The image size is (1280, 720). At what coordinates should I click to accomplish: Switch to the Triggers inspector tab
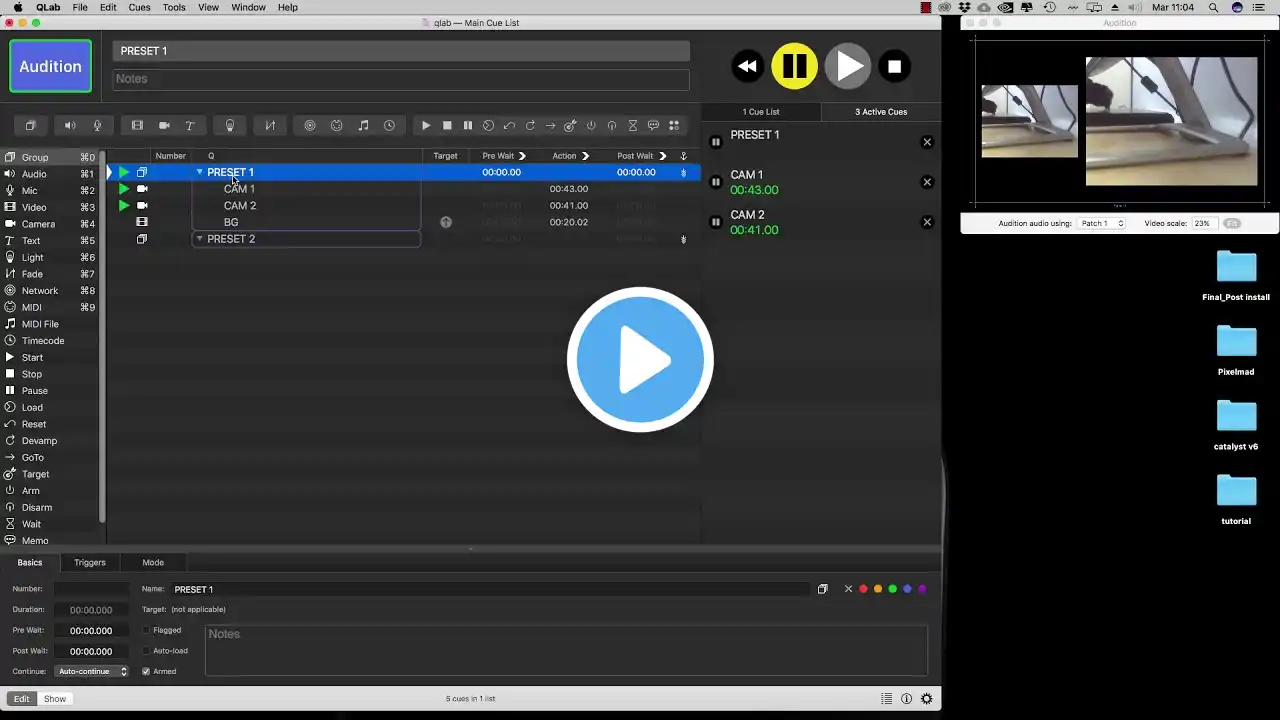(x=90, y=562)
